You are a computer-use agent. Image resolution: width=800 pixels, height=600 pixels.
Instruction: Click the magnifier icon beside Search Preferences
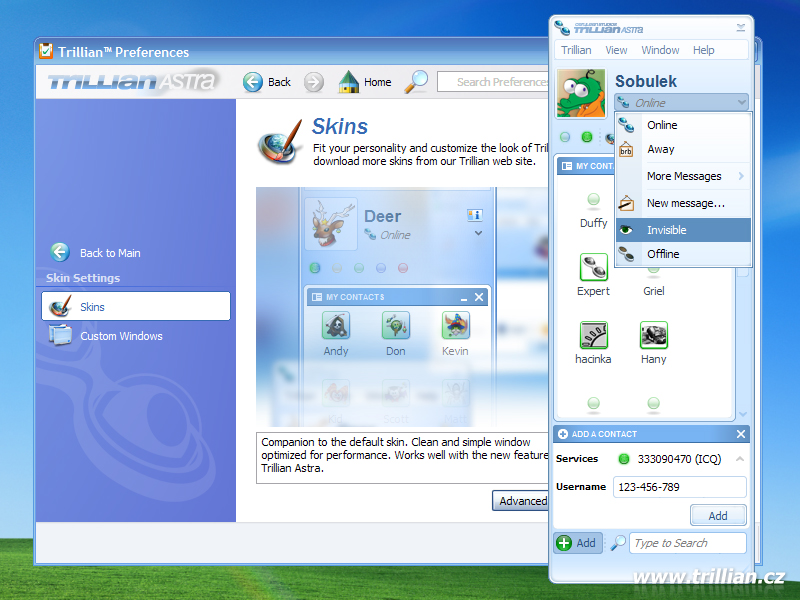tap(416, 82)
